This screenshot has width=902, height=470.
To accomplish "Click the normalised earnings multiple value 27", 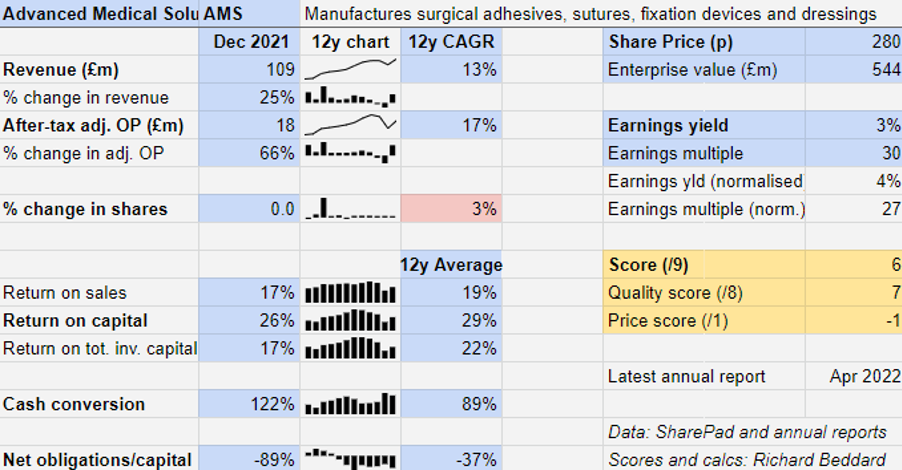I will click(x=854, y=209).
